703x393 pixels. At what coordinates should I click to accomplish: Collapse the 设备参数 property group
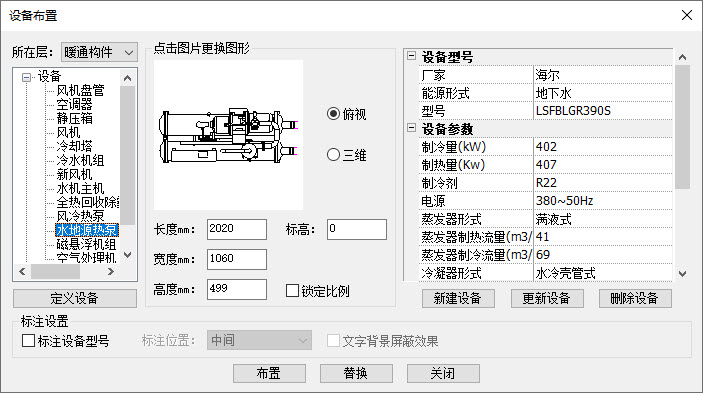click(x=411, y=128)
